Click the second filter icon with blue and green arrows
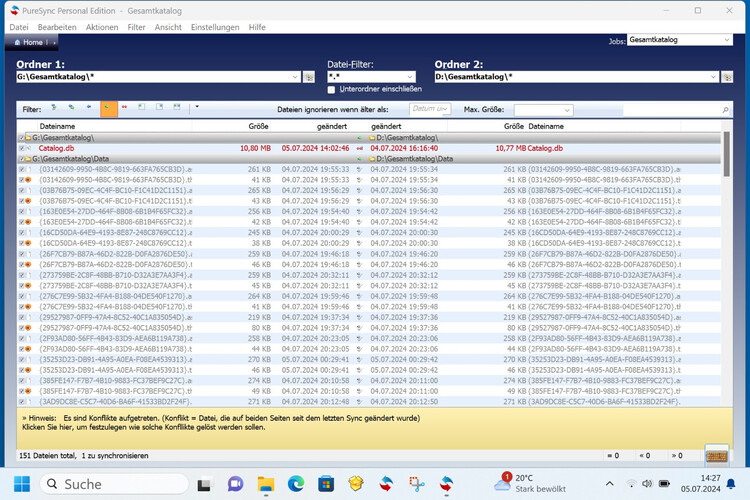Viewport: 750px width, 500px height. pos(71,107)
